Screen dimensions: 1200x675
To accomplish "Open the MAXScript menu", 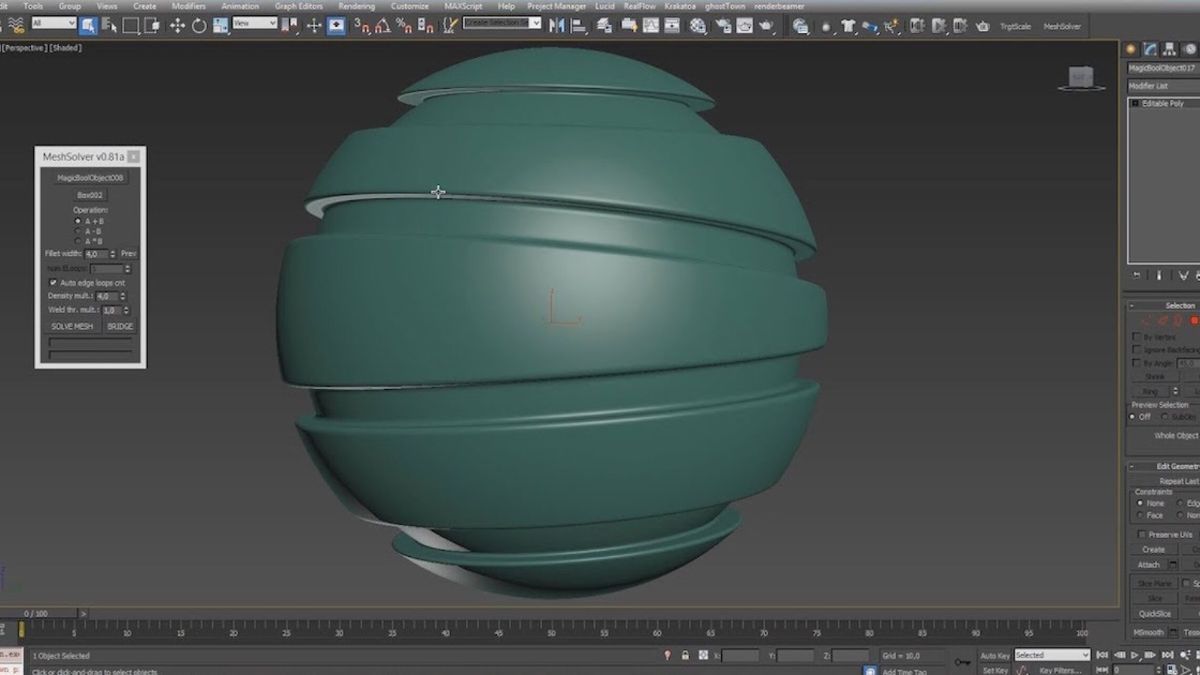I will point(463,6).
